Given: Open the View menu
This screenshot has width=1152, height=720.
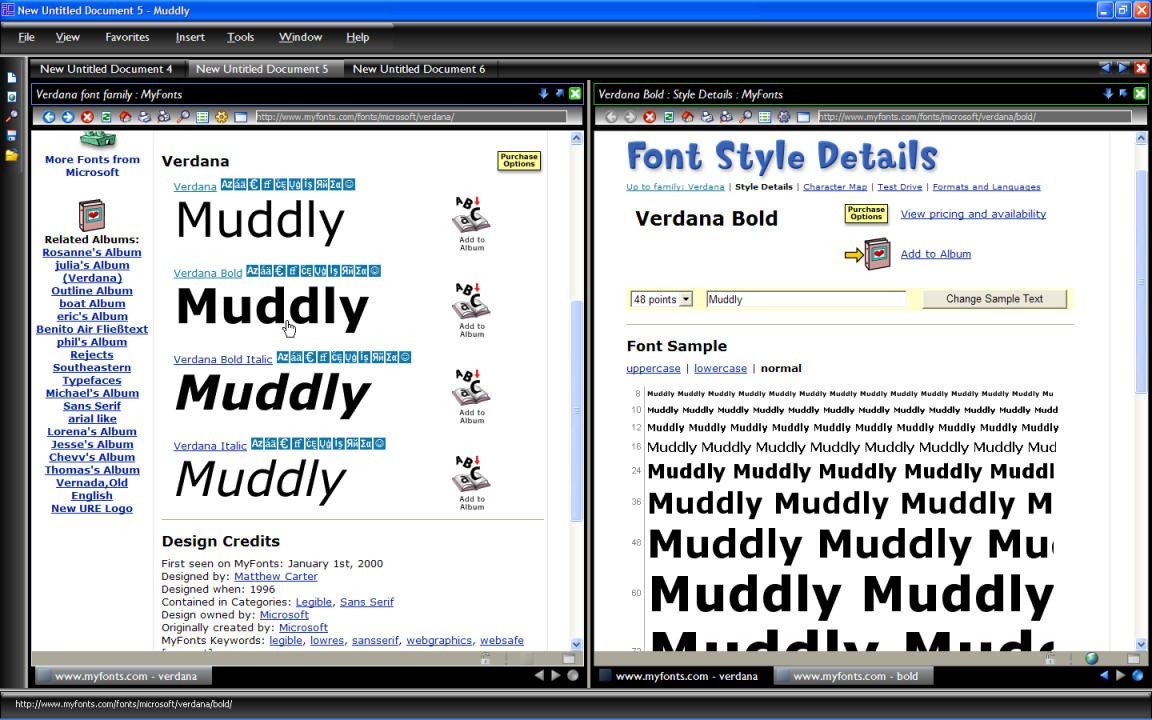Looking at the screenshot, I should 68,37.
